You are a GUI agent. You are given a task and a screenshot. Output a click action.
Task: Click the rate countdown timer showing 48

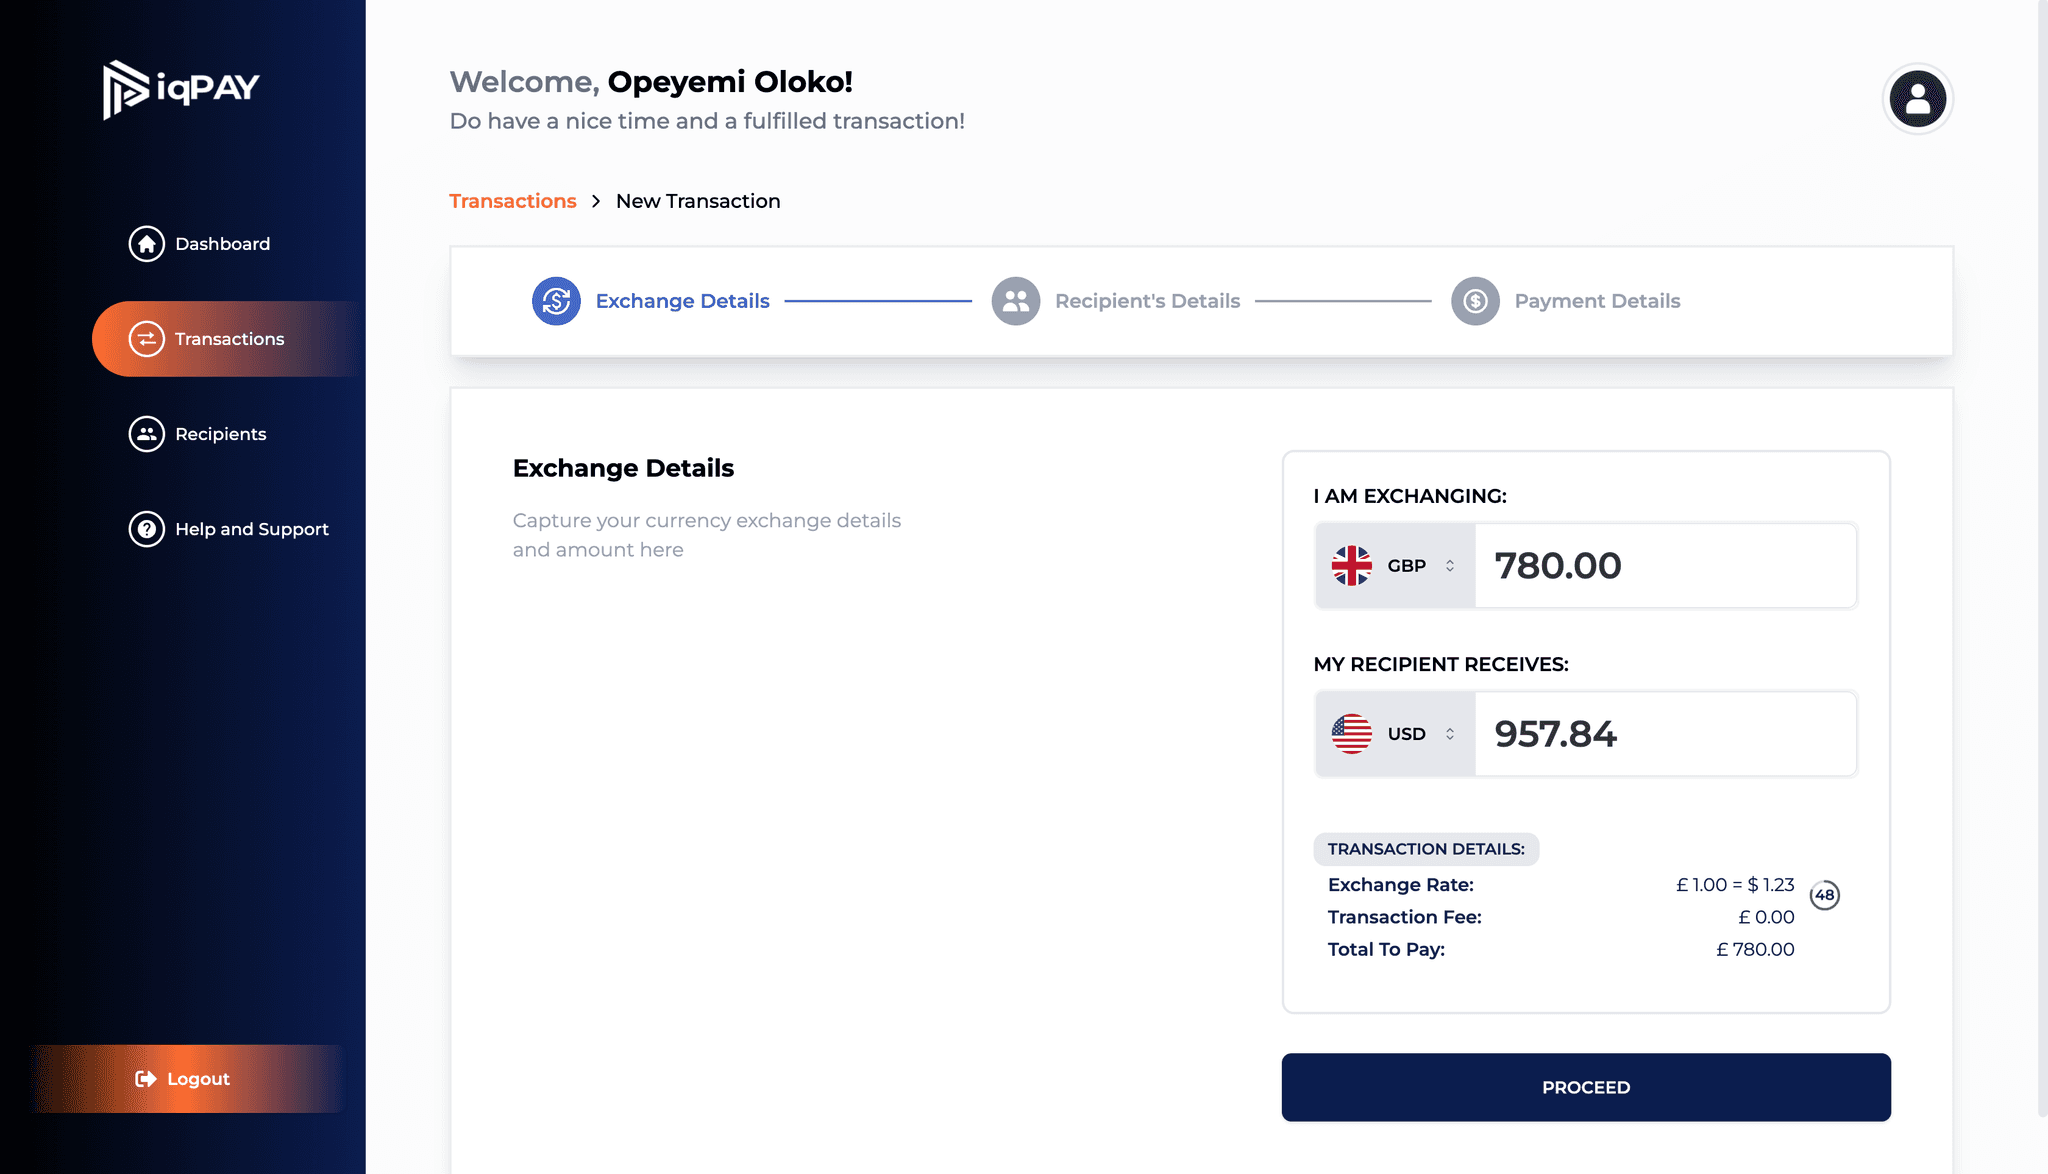pyautogui.click(x=1825, y=895)
